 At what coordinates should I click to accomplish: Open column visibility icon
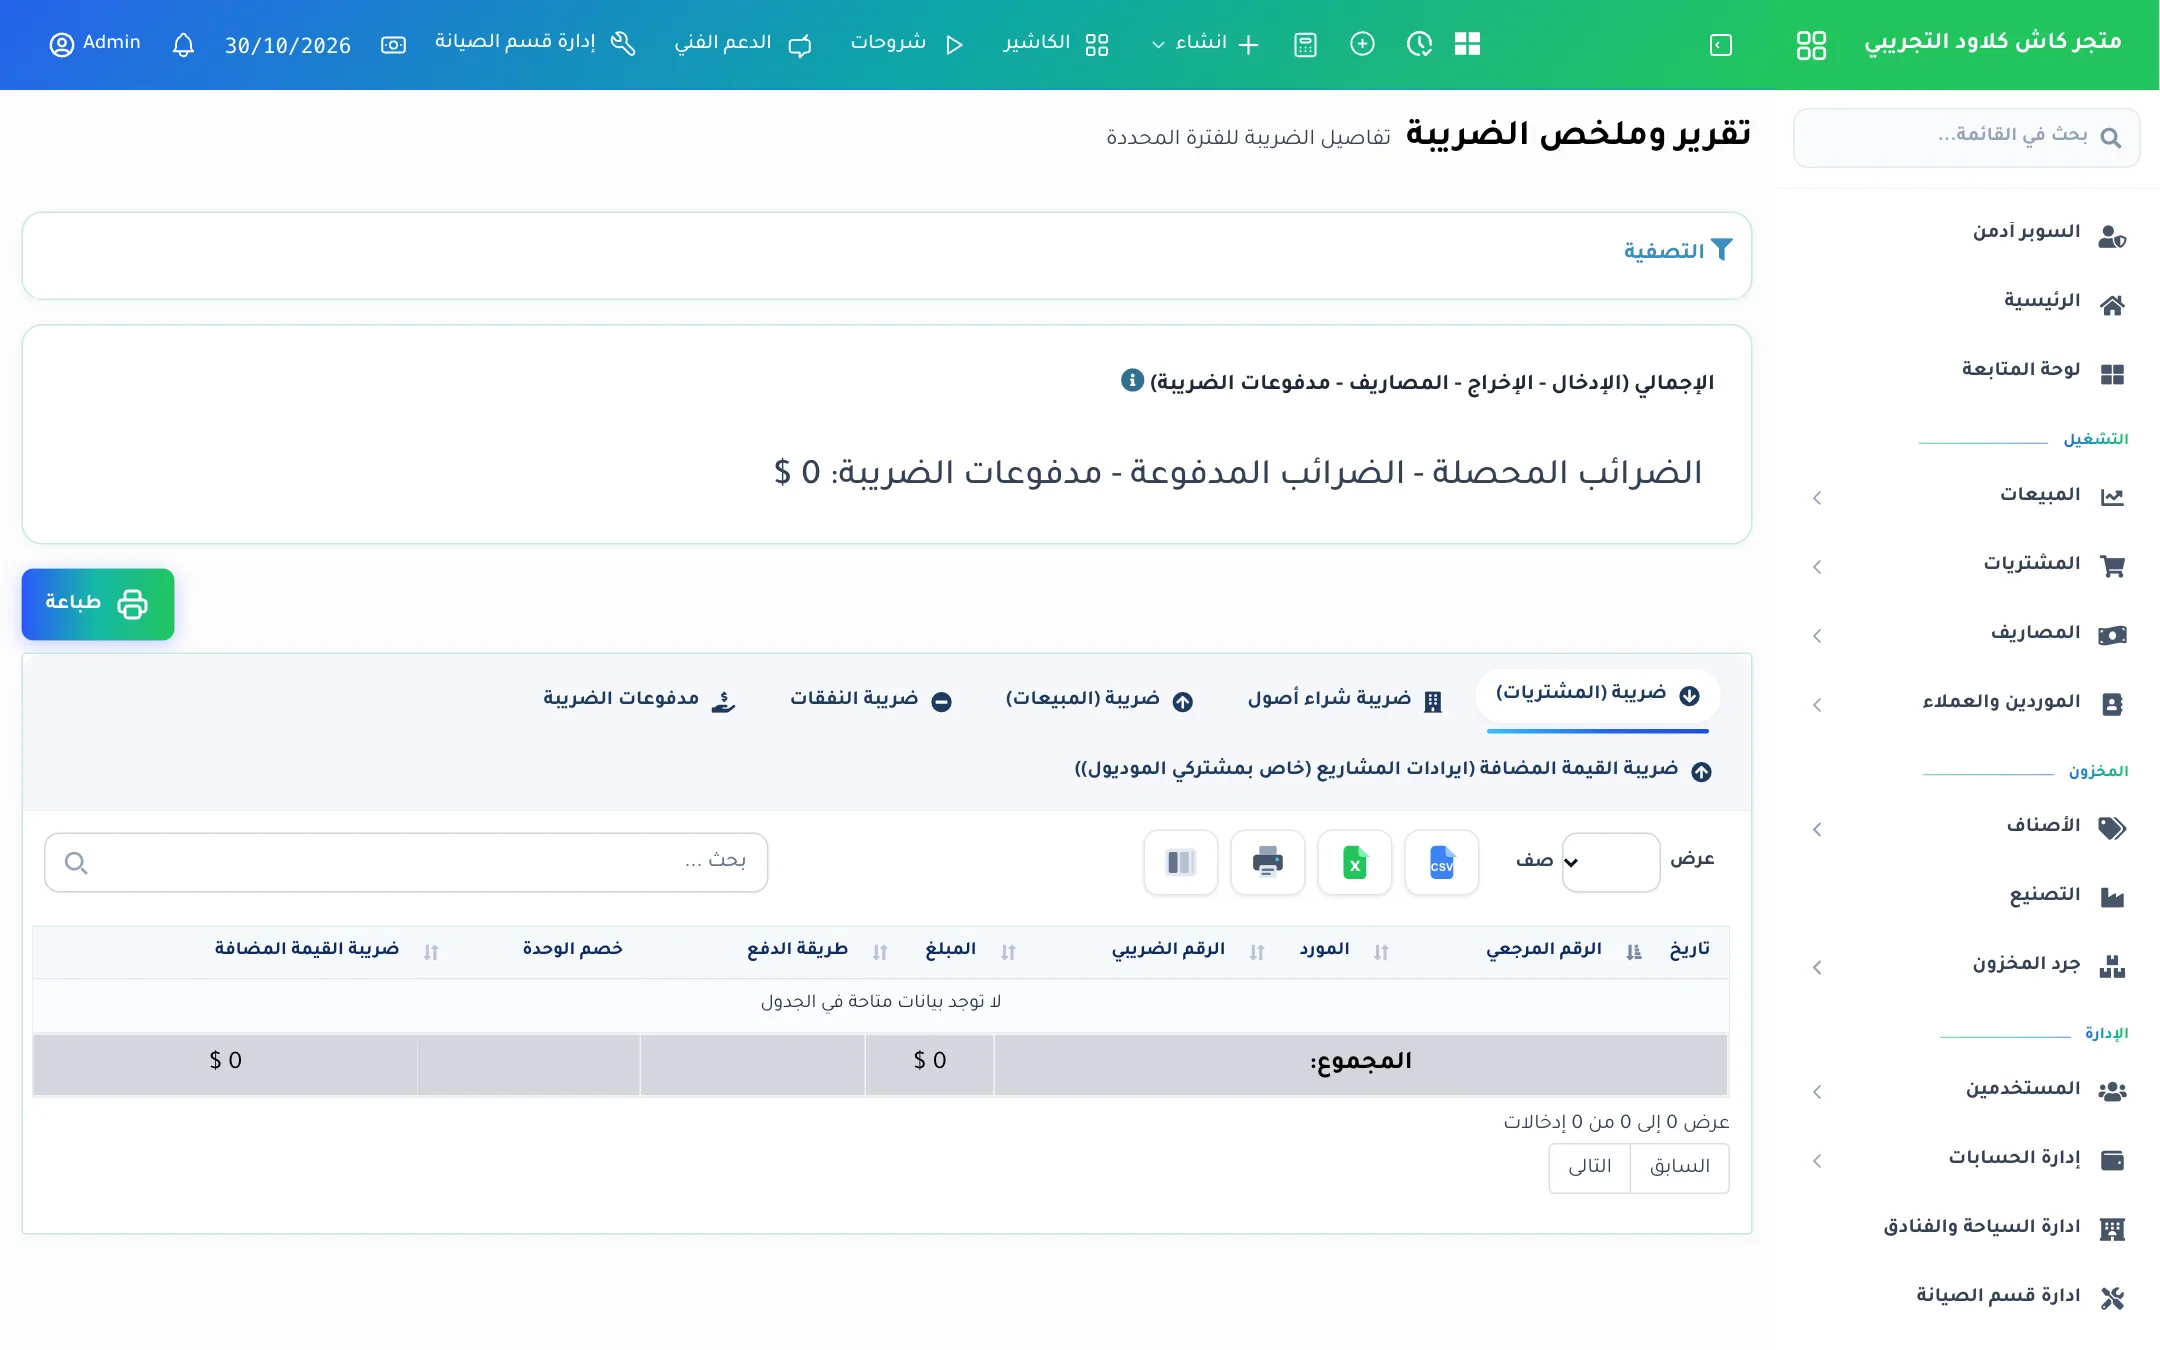point(1180,862)
